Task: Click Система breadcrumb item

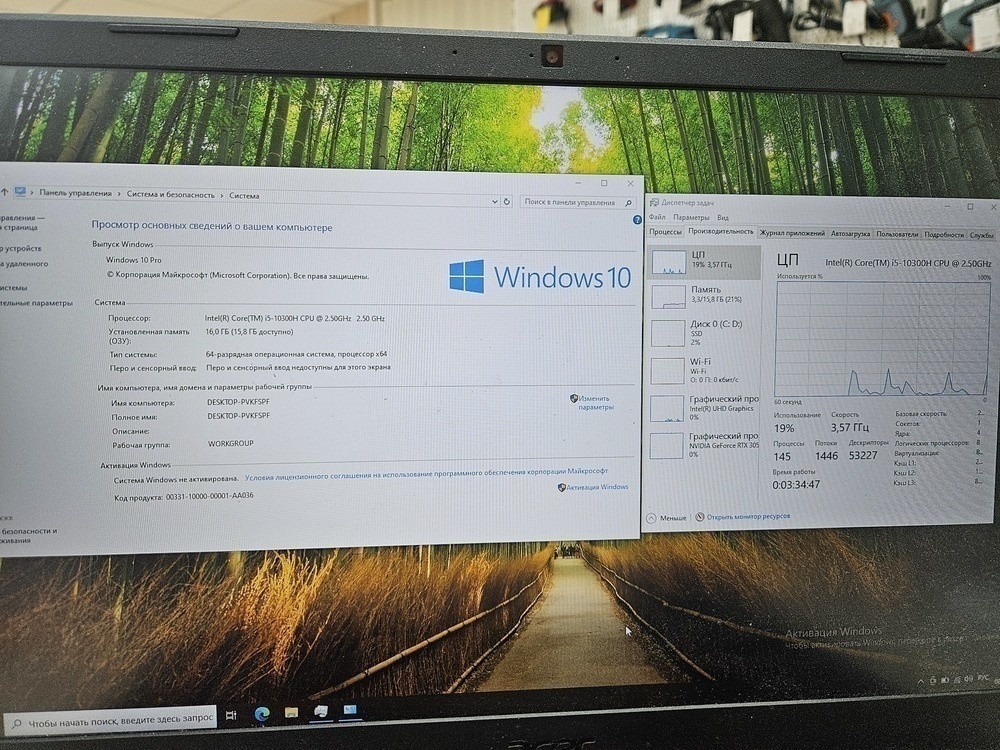Action: (x=244, y=196)
